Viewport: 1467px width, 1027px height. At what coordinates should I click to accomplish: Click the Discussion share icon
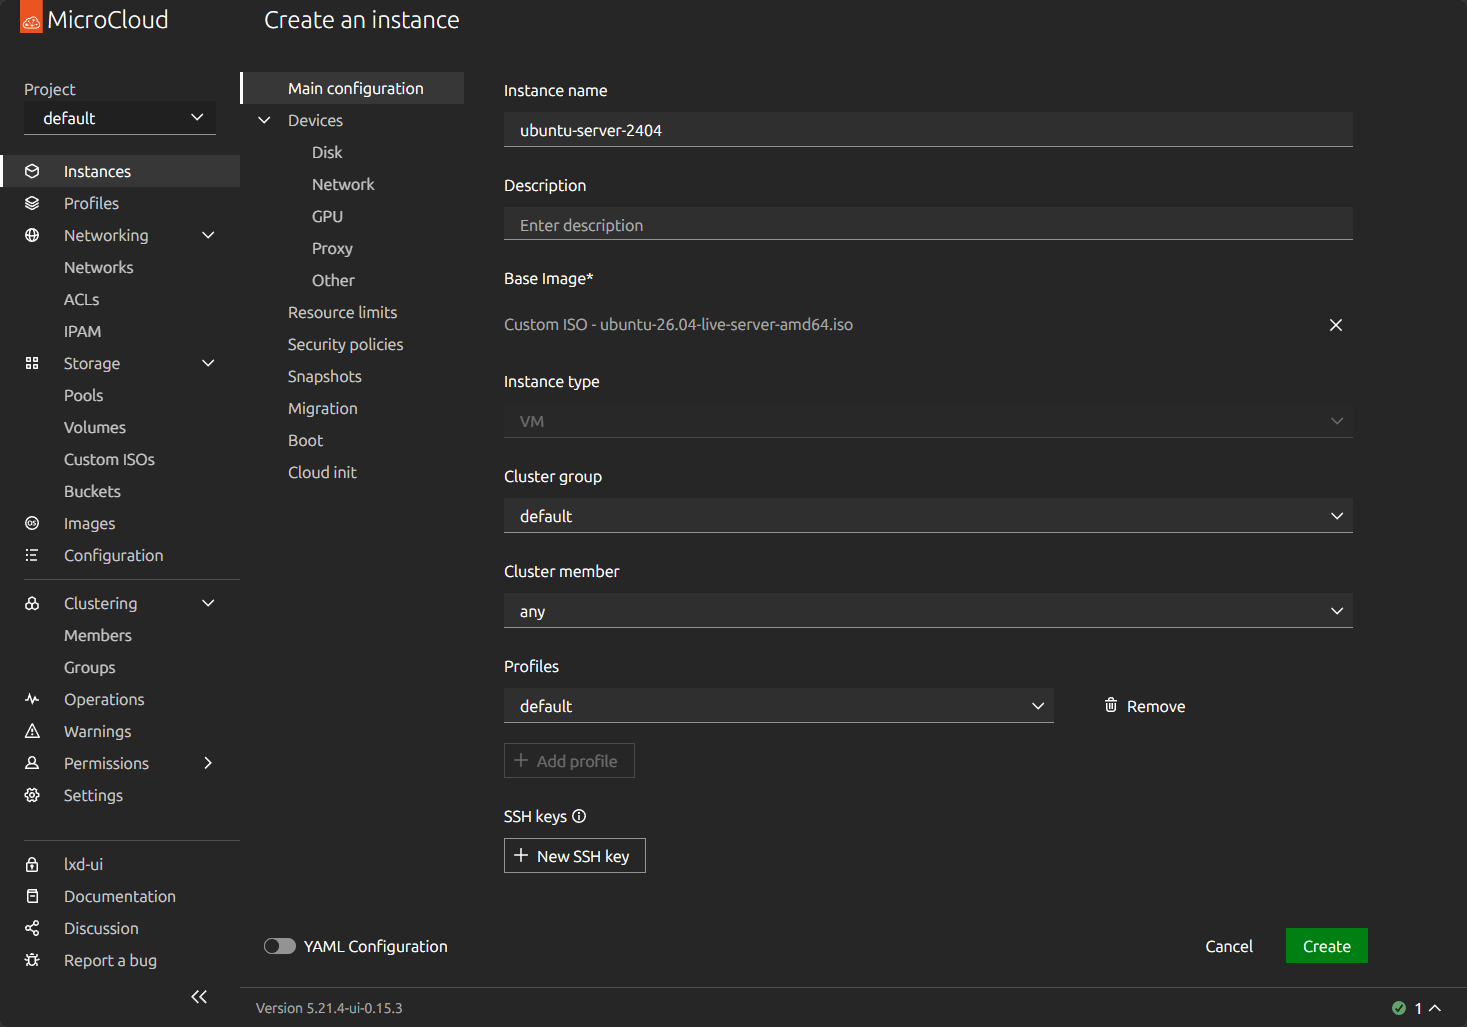pos(32,928)
